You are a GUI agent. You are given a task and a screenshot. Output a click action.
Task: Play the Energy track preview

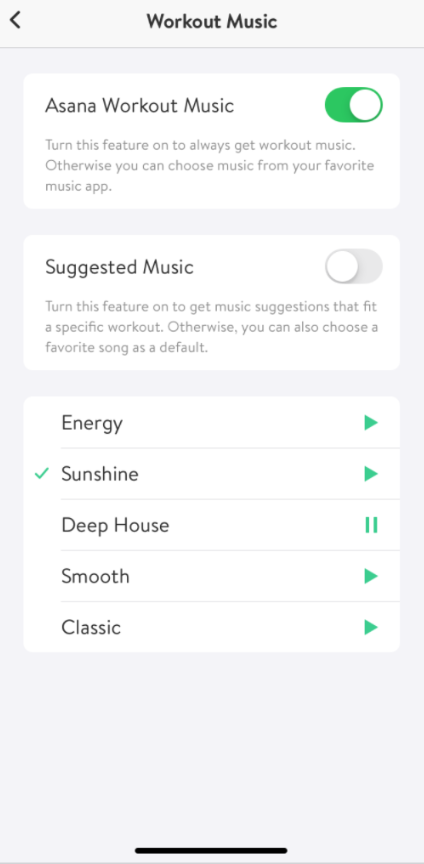pos(371,423)
